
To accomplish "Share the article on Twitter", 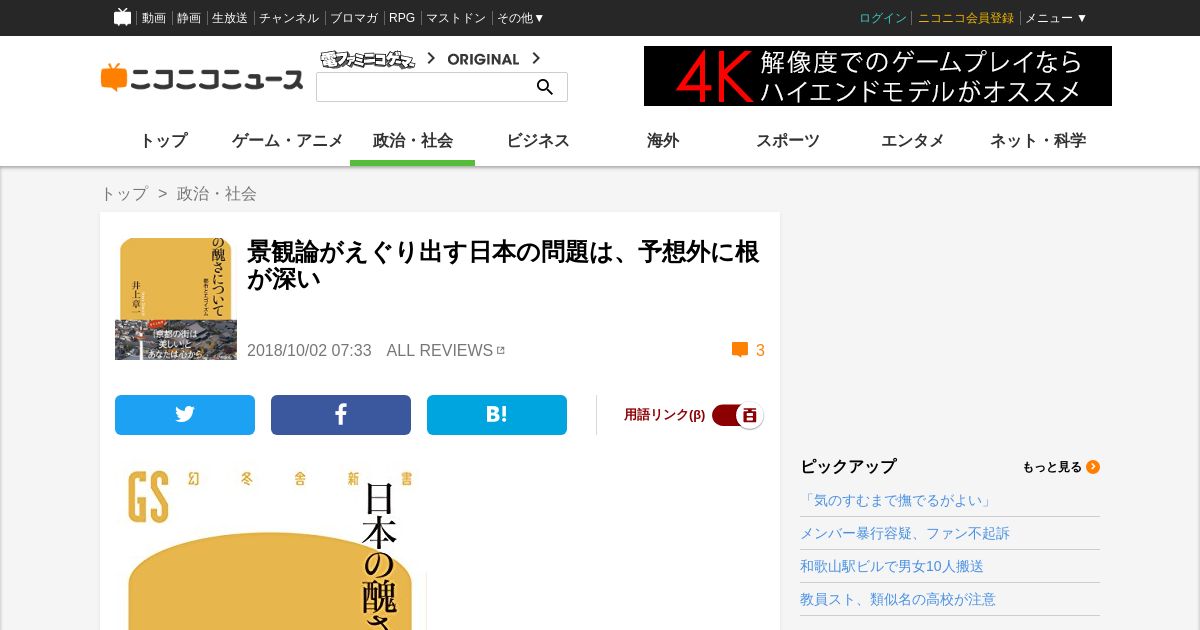I will (x=185, y=415).
